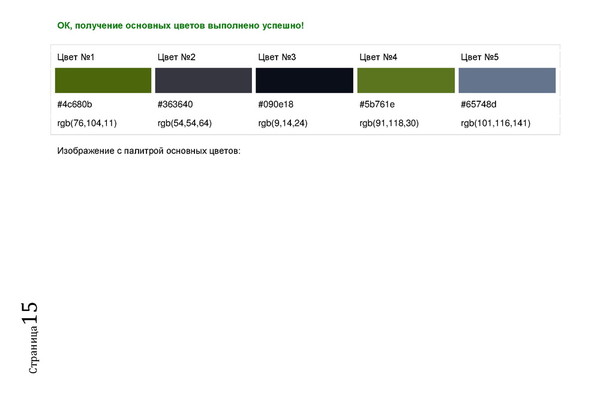This screenshot has width=600, height=399.
Task: Click the hex code #65748d
Action: [x=478, y=104]
